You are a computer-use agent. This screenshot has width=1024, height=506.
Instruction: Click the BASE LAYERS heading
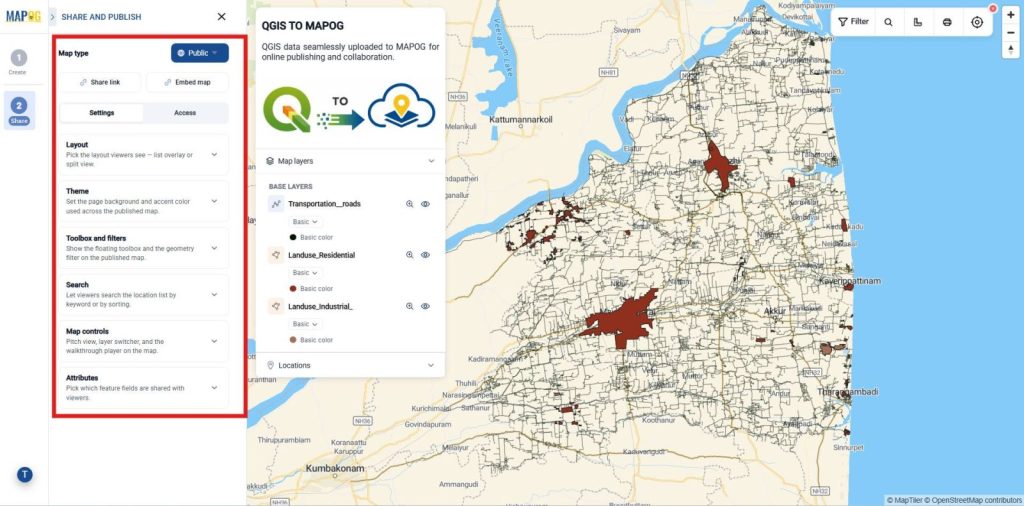[291, 187]
